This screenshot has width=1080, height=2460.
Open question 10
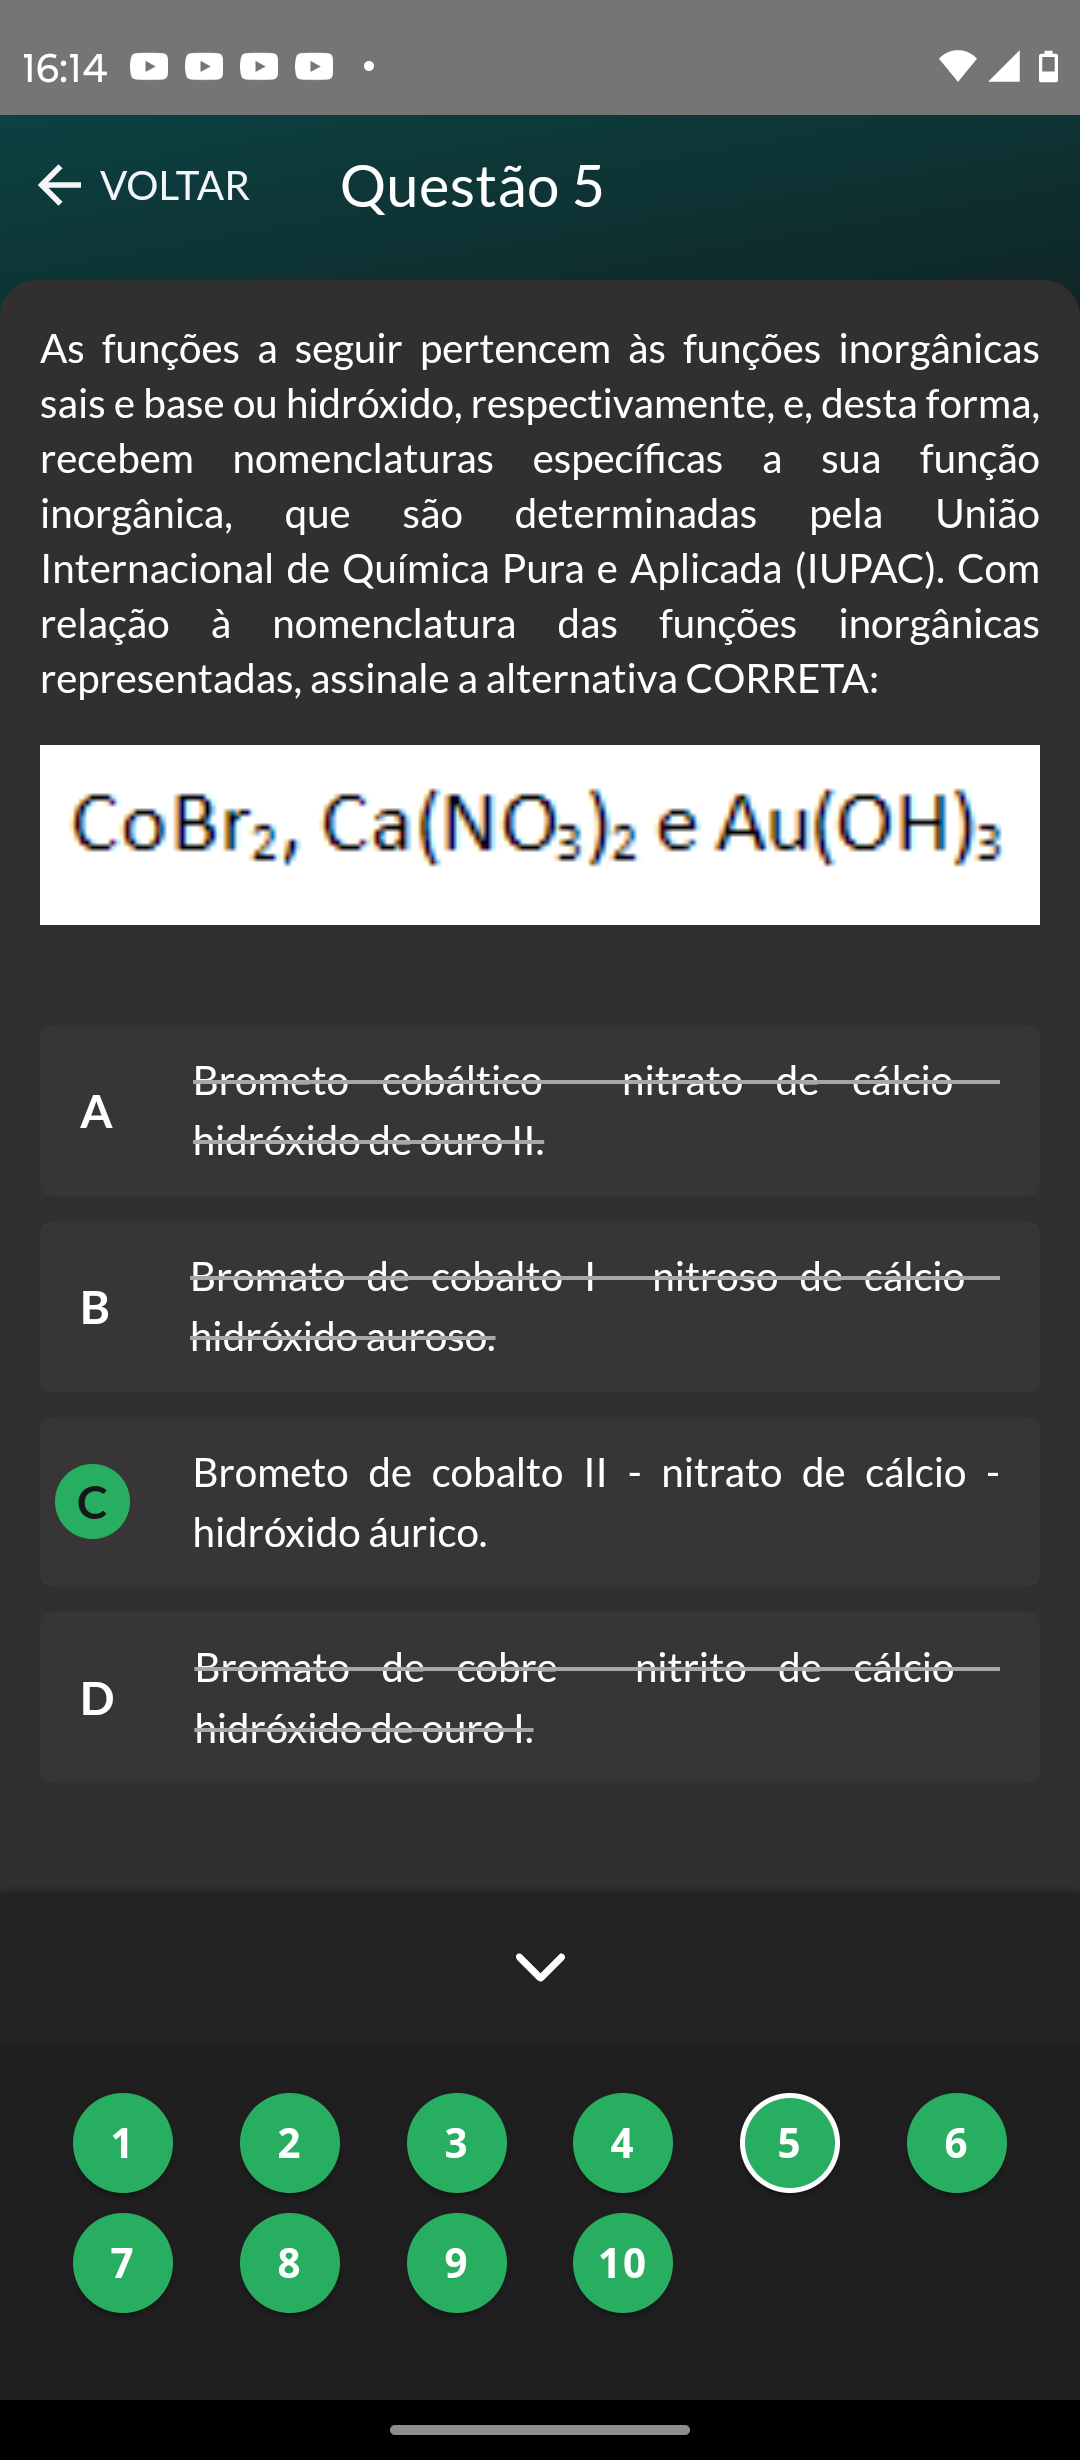click(623, 2263)
